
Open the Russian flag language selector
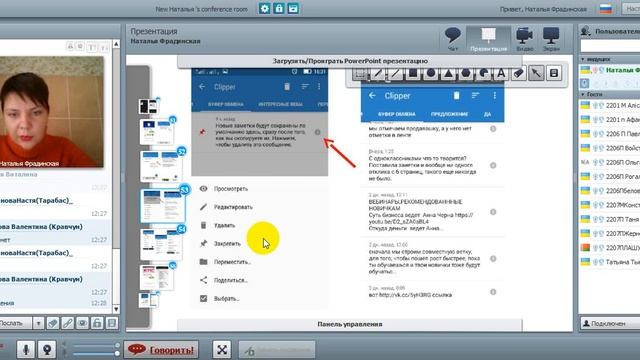(x=606, y=9)
